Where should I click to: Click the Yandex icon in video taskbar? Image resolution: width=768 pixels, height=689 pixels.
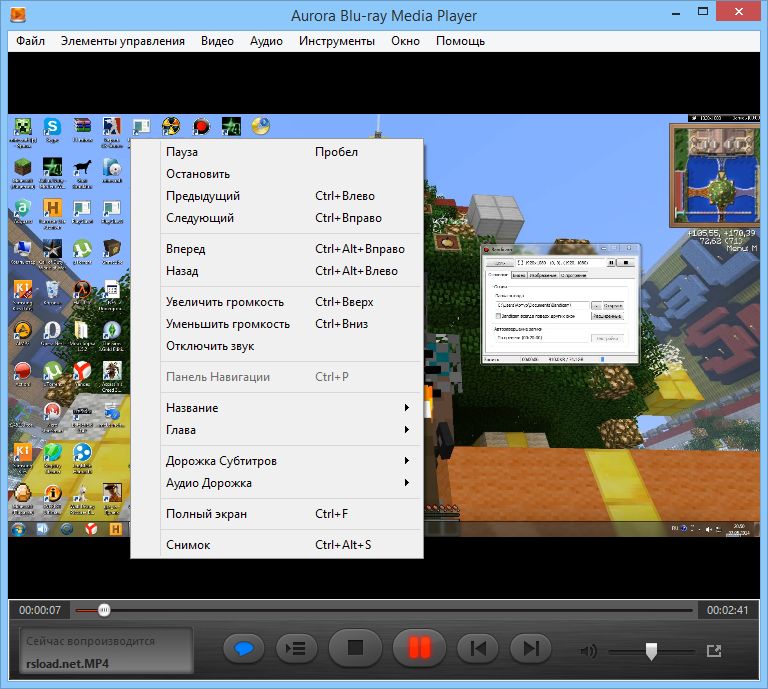(x=91, y=529)
